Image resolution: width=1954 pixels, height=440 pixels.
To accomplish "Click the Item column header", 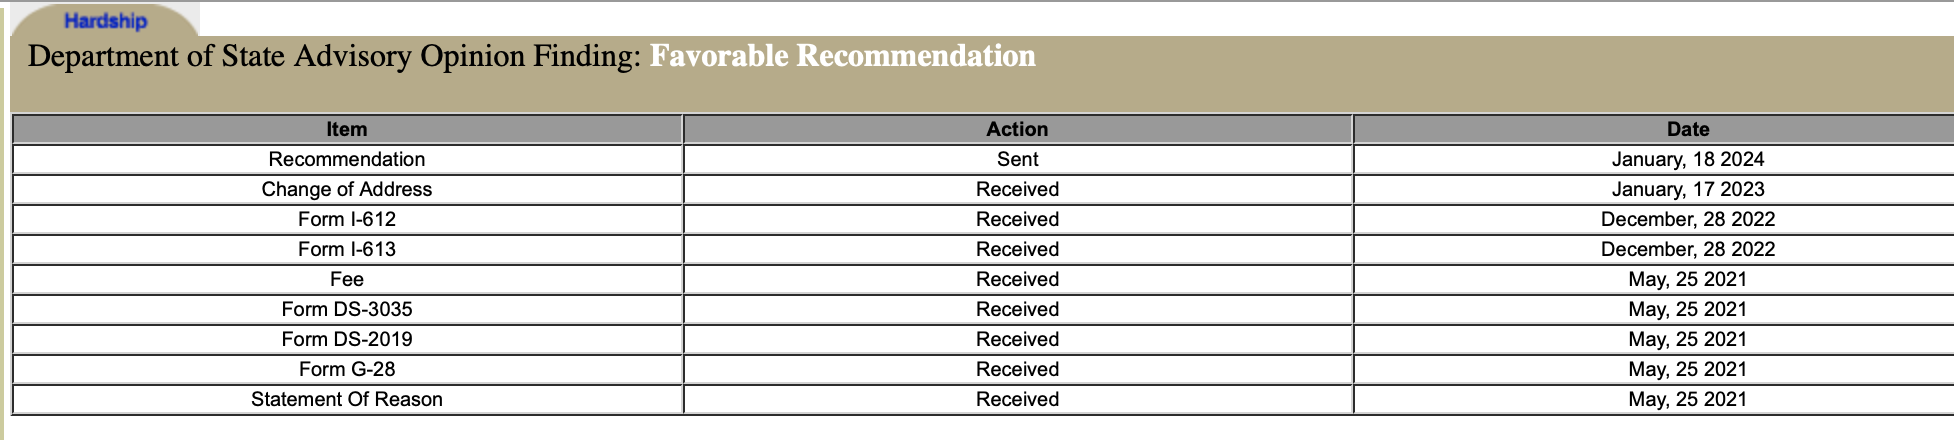I will click(x=347, y=129).
